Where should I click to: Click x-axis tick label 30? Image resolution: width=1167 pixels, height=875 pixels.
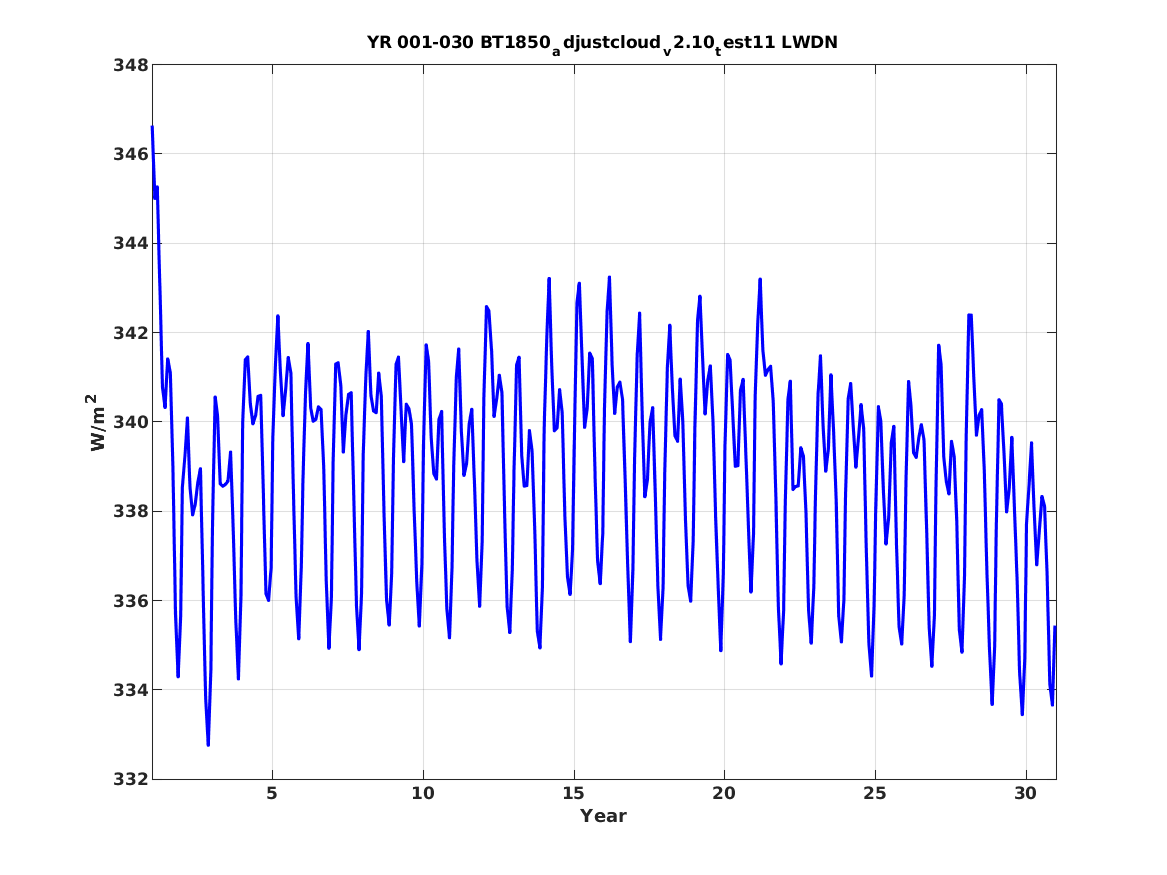pos(1026,794)
